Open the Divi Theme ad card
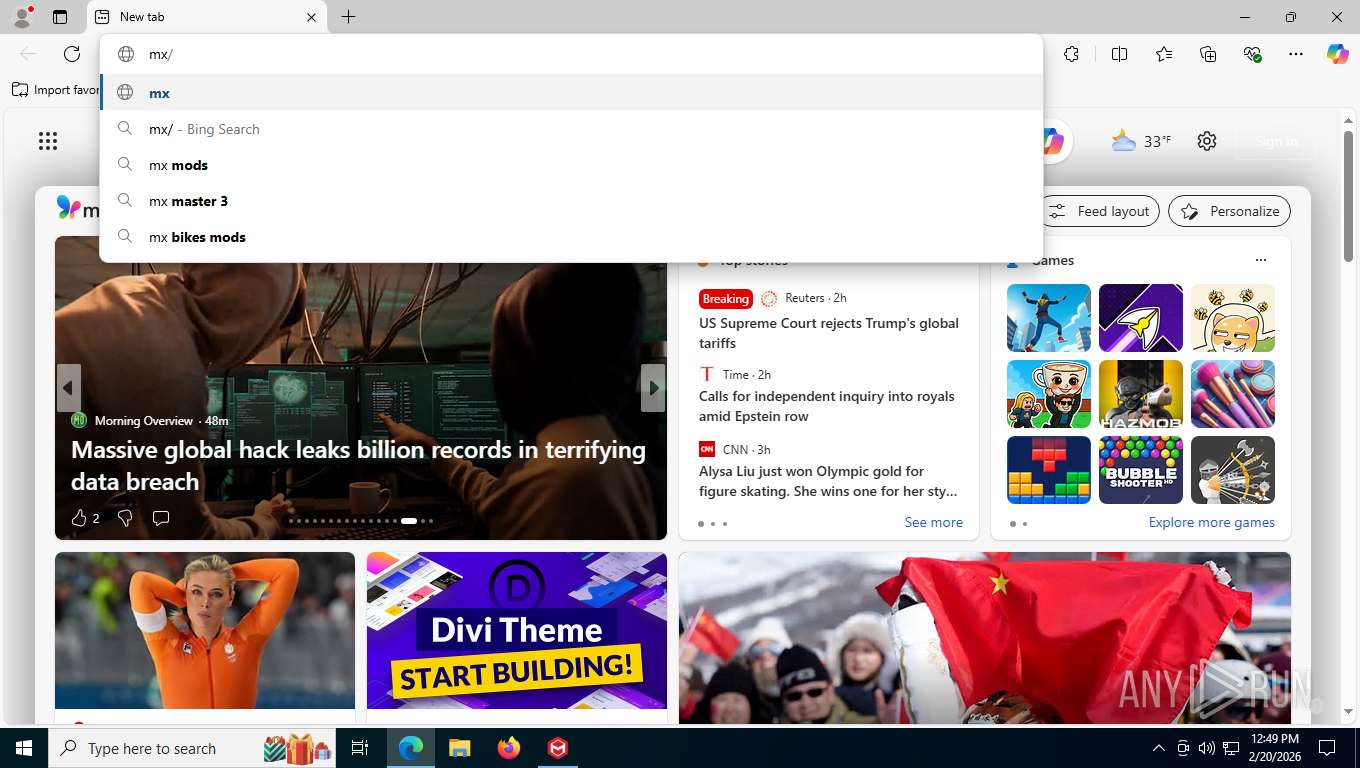The height and width of the screenshot is (768, 1360). (517, 637)
